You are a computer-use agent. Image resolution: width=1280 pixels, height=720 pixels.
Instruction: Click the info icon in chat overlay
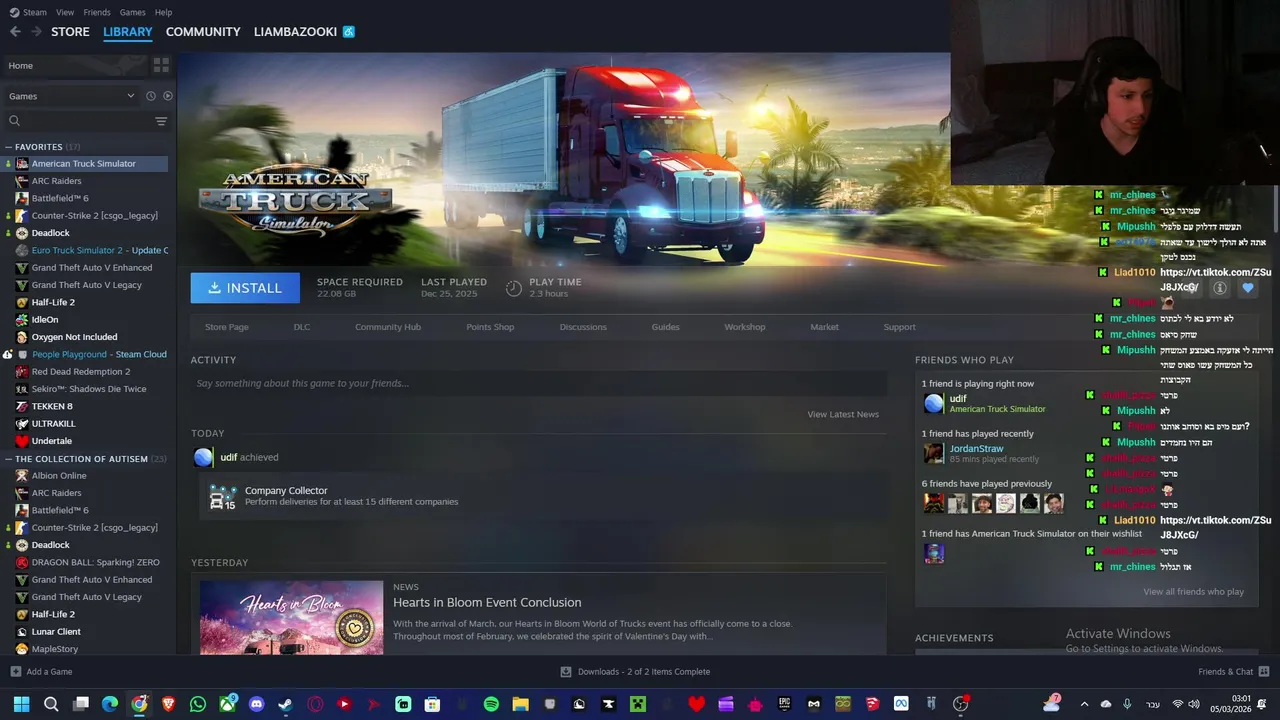click(1220, 288)
